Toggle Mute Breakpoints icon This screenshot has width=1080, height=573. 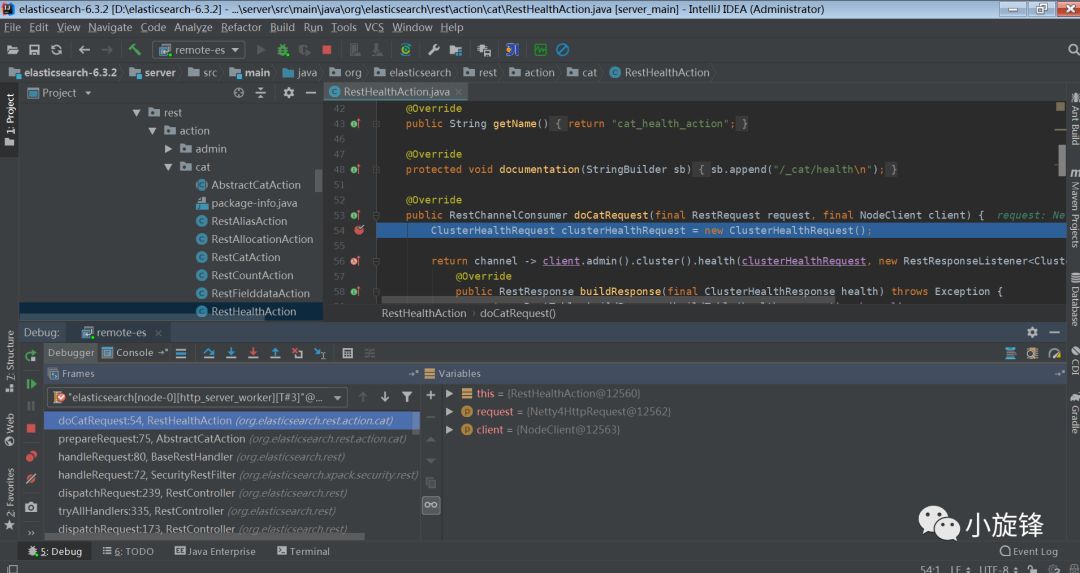click(x=31, y=479)
